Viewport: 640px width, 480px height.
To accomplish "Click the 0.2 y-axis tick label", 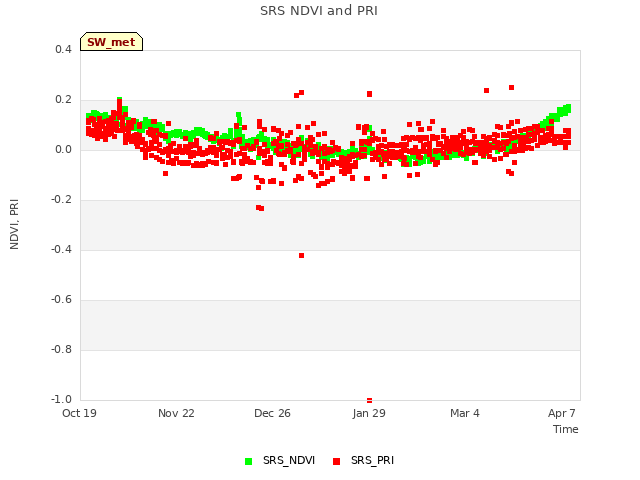I will click(63, 100).
